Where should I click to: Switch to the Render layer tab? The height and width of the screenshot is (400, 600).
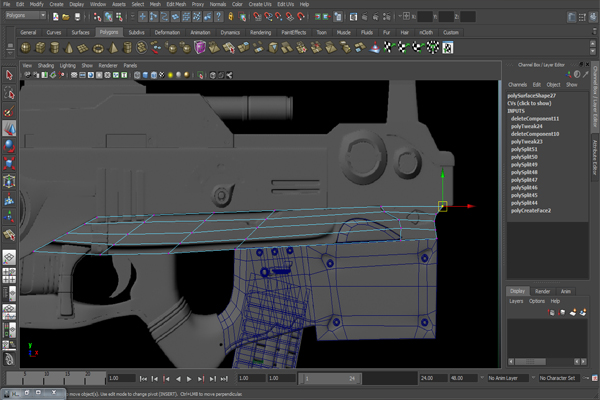[x=542, y=291]
